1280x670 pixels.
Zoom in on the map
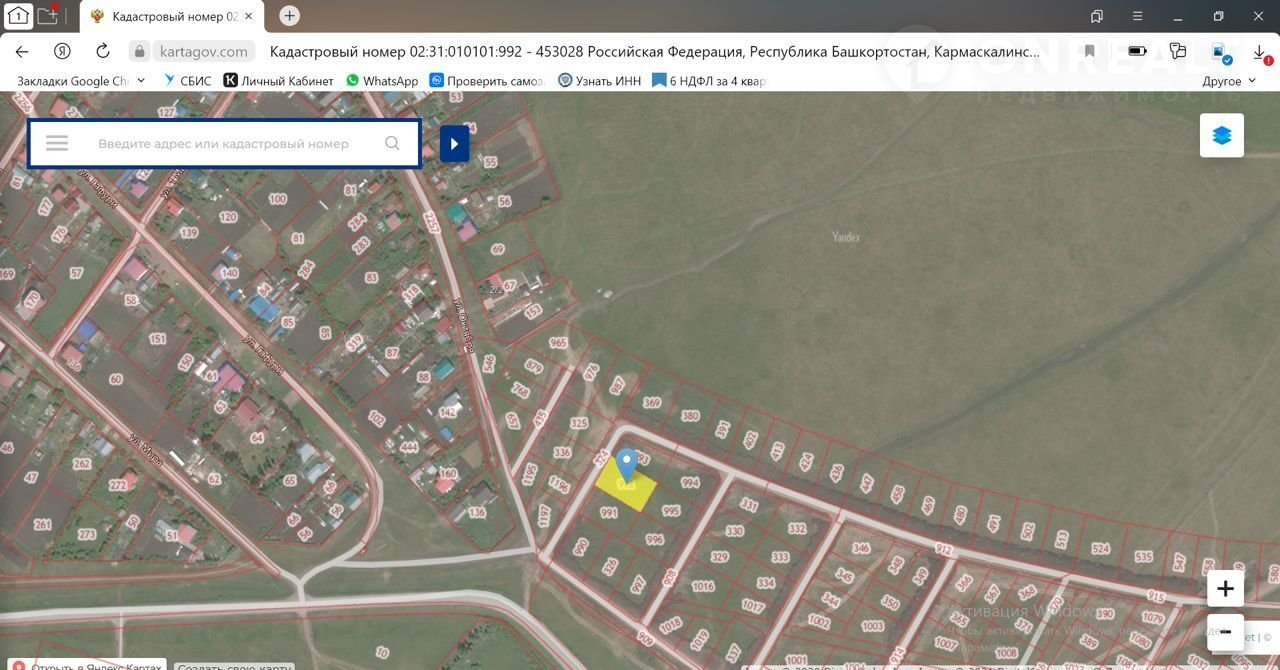point(1225,589)
